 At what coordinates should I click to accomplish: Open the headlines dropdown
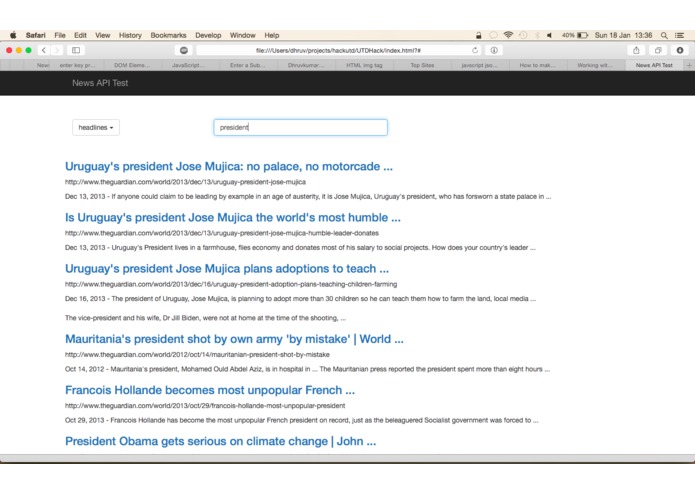(96, 127)
